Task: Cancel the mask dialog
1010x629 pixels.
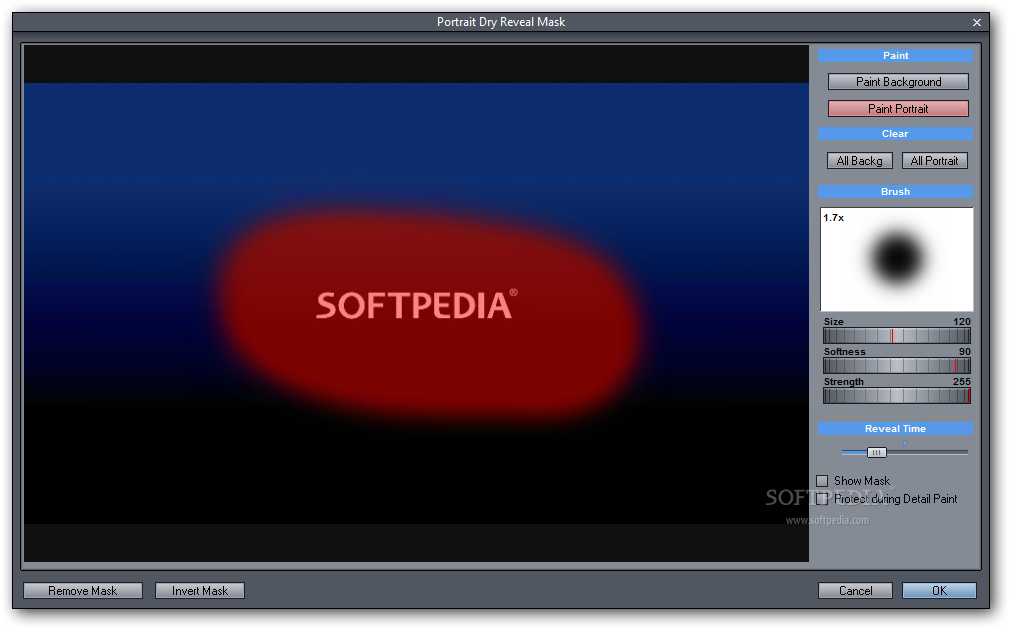Action: [x=855, y=590]
